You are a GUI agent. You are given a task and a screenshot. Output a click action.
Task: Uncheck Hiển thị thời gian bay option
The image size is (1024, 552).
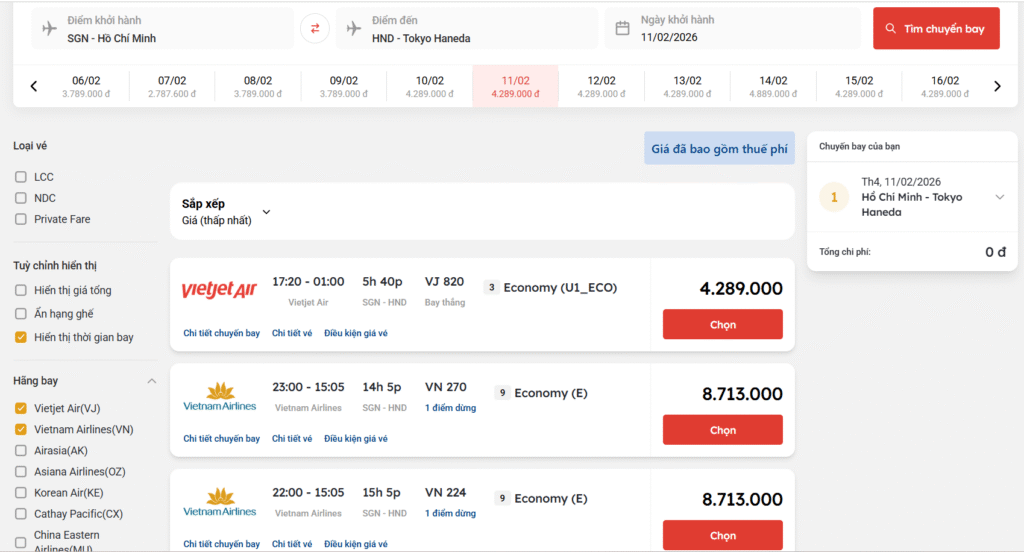(x=21, y=338)
